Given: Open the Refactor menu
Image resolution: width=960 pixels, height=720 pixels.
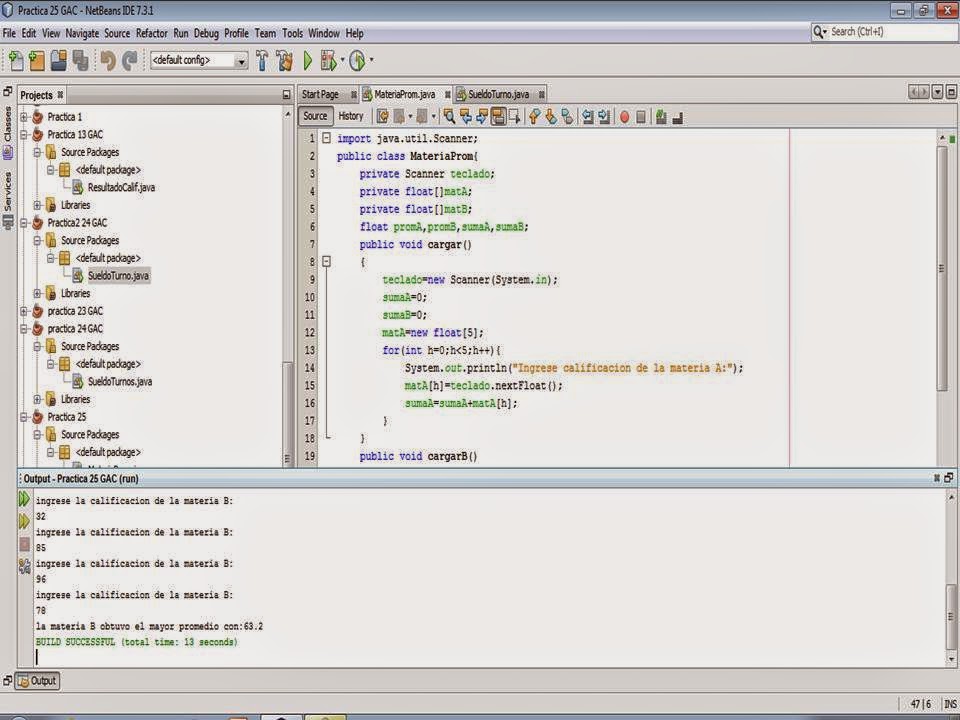Looking at the screenshot, I should [x=152, y=33].
